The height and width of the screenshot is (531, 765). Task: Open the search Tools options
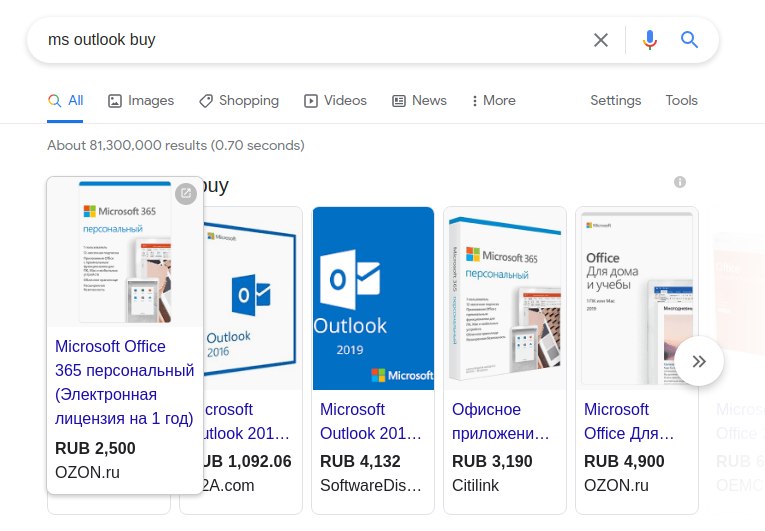coord(682,101)
